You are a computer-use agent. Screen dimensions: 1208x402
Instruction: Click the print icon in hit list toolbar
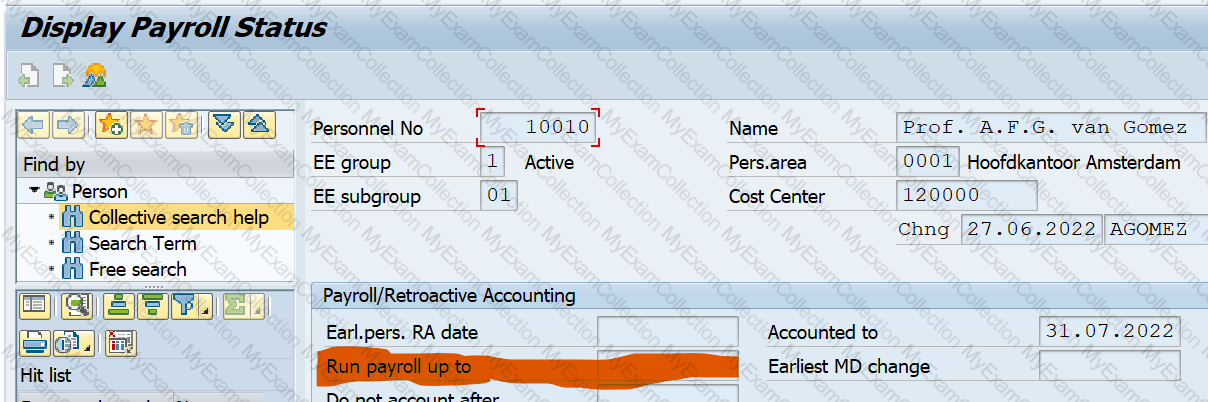pyautogui.click(x=35, y=342)
